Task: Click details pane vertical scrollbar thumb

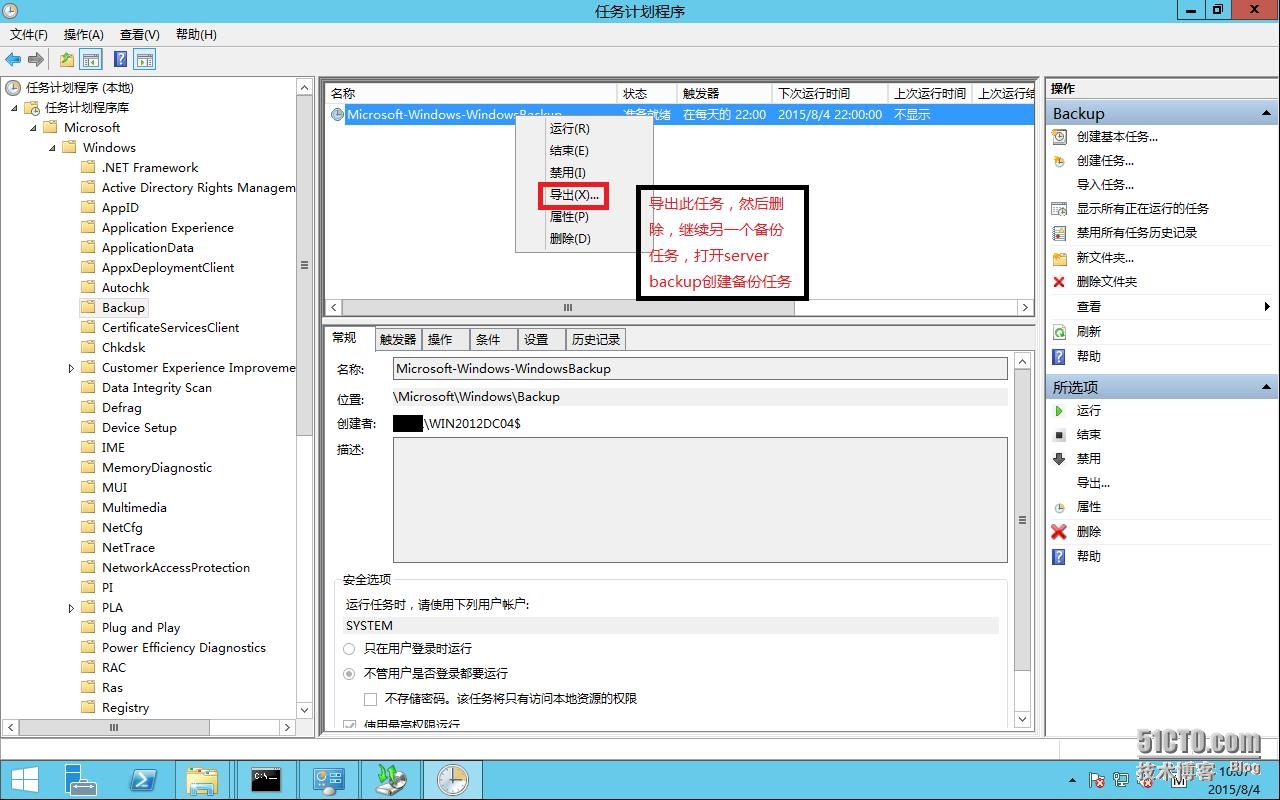Action: point(1022,520)
